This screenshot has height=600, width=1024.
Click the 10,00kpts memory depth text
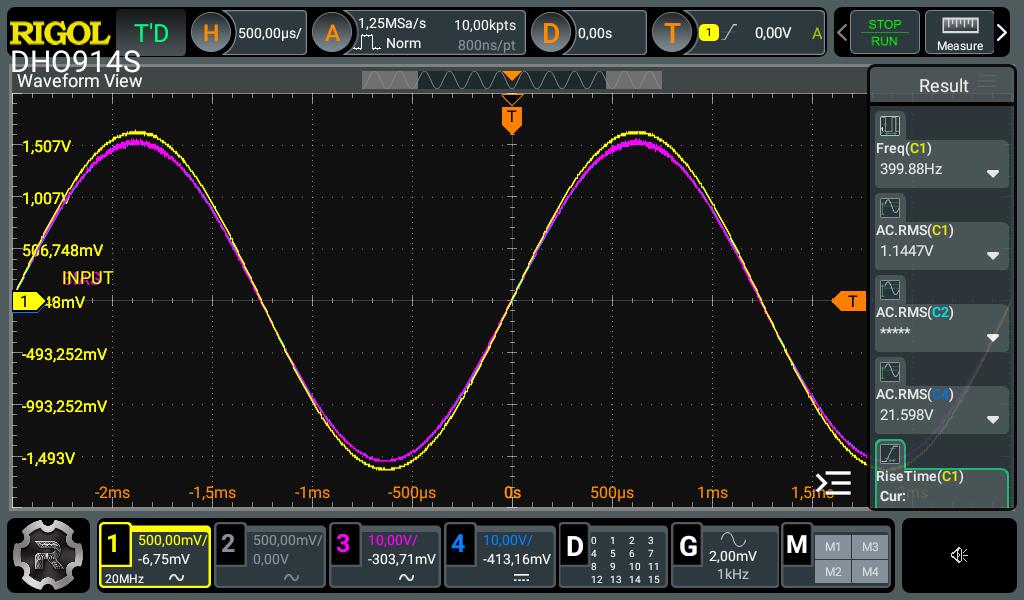click(x=485, y=25)
